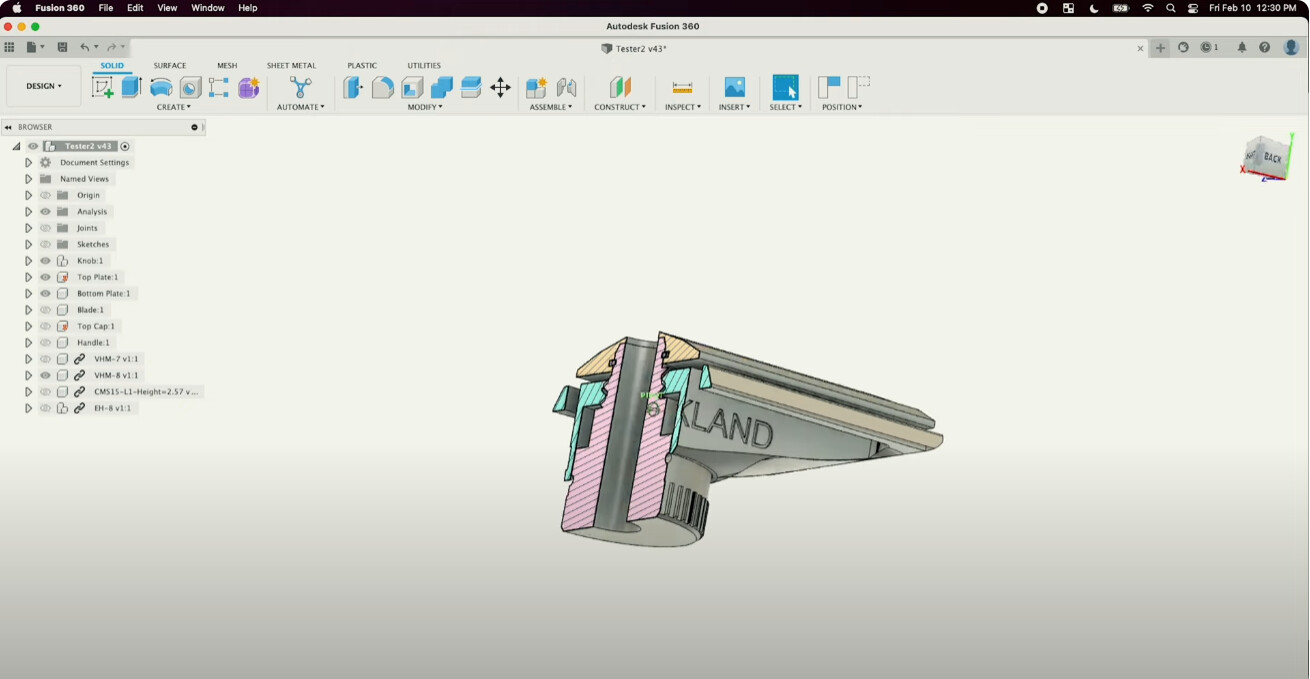Switch to the UTILITIES tab
Screen dimensions: 1310x679
click(x=424, y=66)
